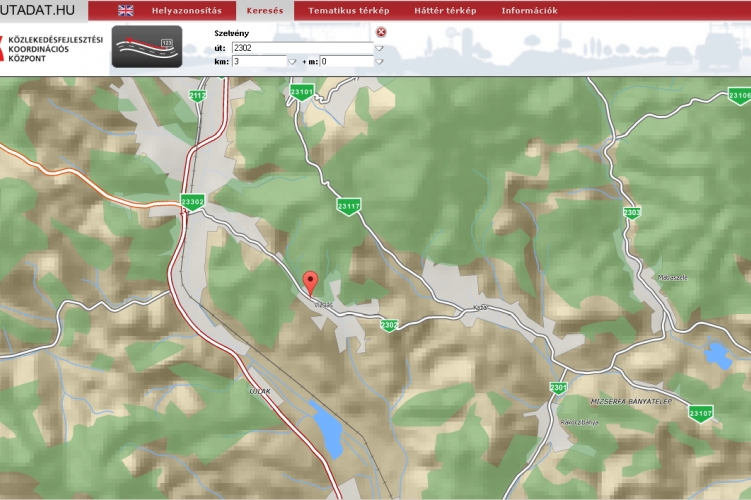Viewport: 751px width, 500px height.
Task: Click road shield 2112 on the map
Action: point(197,95)
